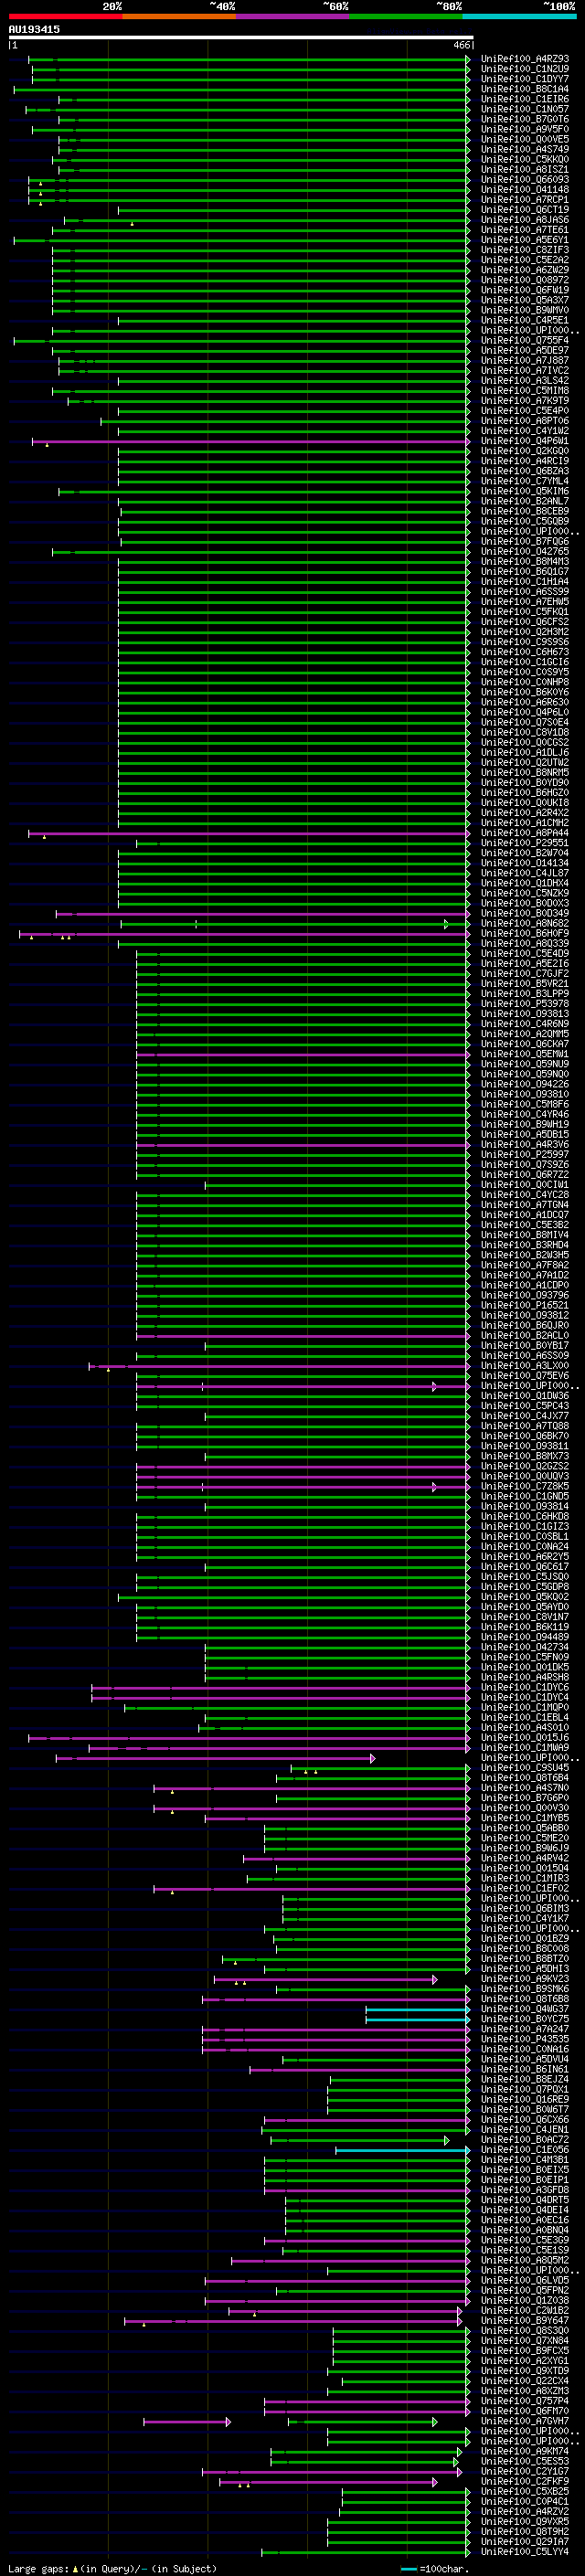585x2576 pixels.
Task: Select the UniRef100_A7GVH7 label
Action: coord(524,2421)
